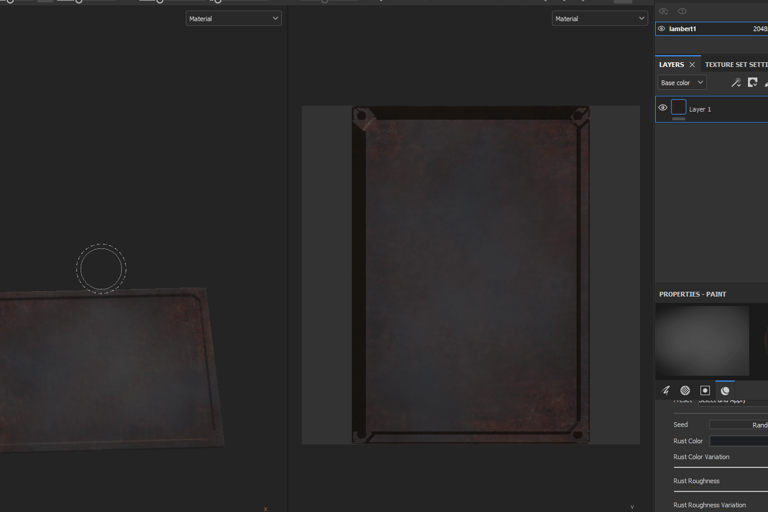The image size is (768, 512).
Task: Click the UV texture in the 2D viewport
Action: (x=471, y=275)
